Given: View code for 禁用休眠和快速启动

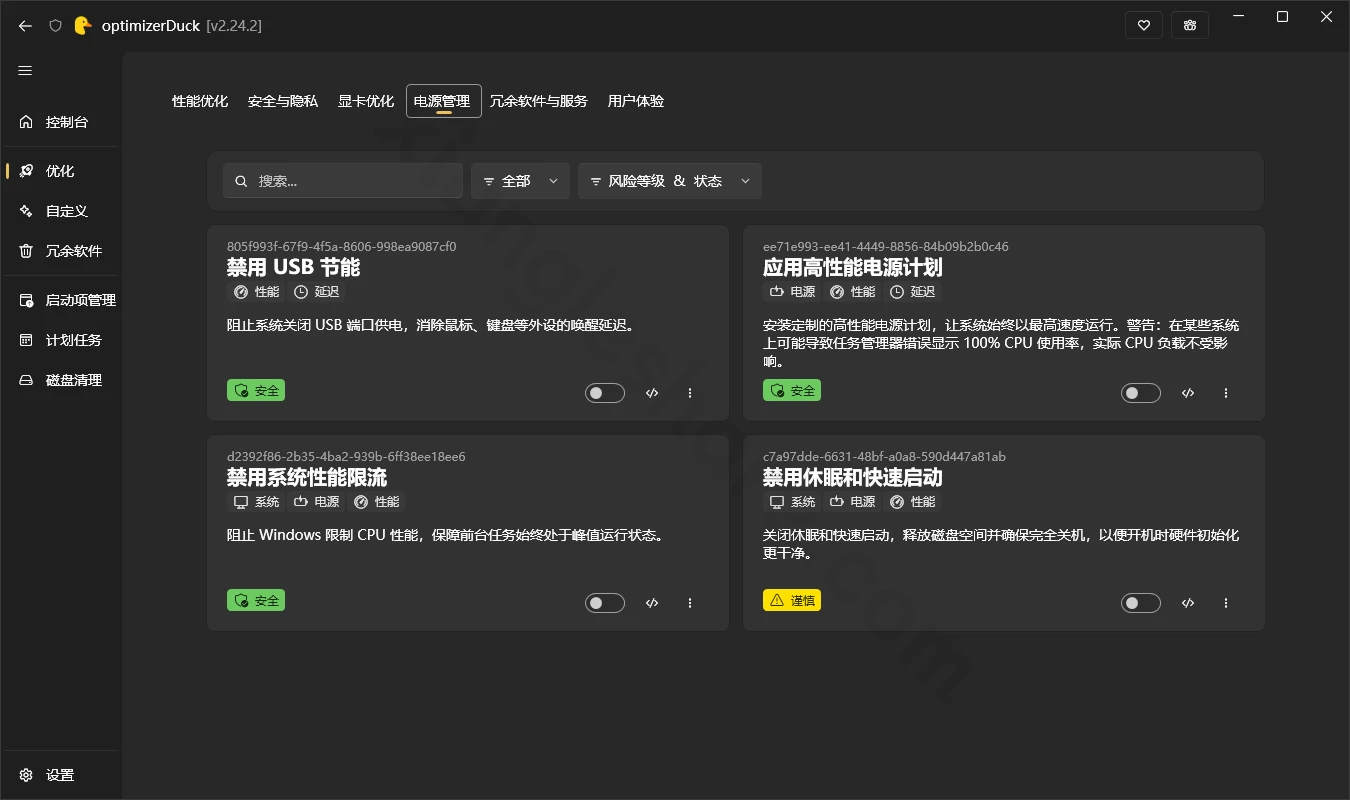Looking at the screenshot, I should [x=1188, y=603].
